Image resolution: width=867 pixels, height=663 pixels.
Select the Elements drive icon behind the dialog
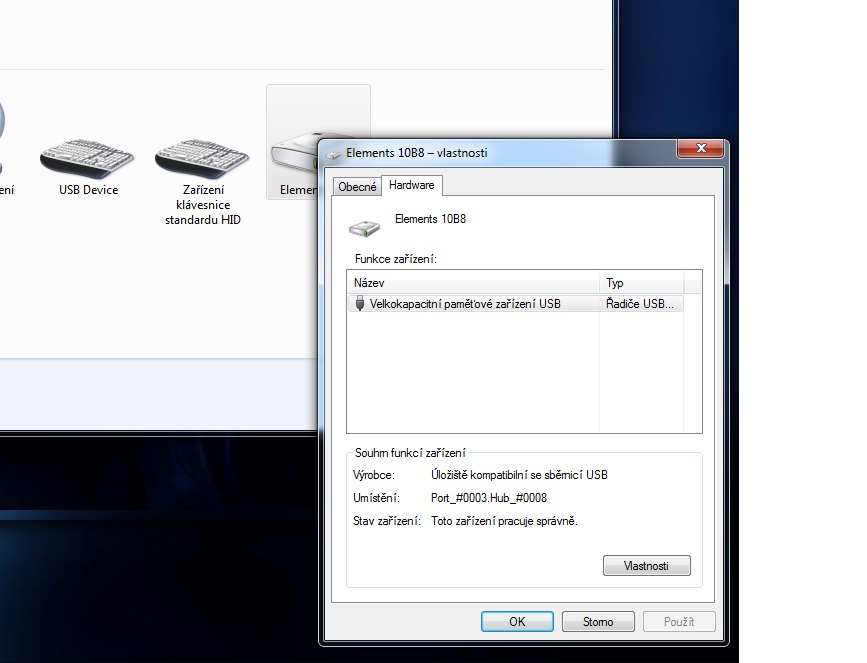coord(294,154)
